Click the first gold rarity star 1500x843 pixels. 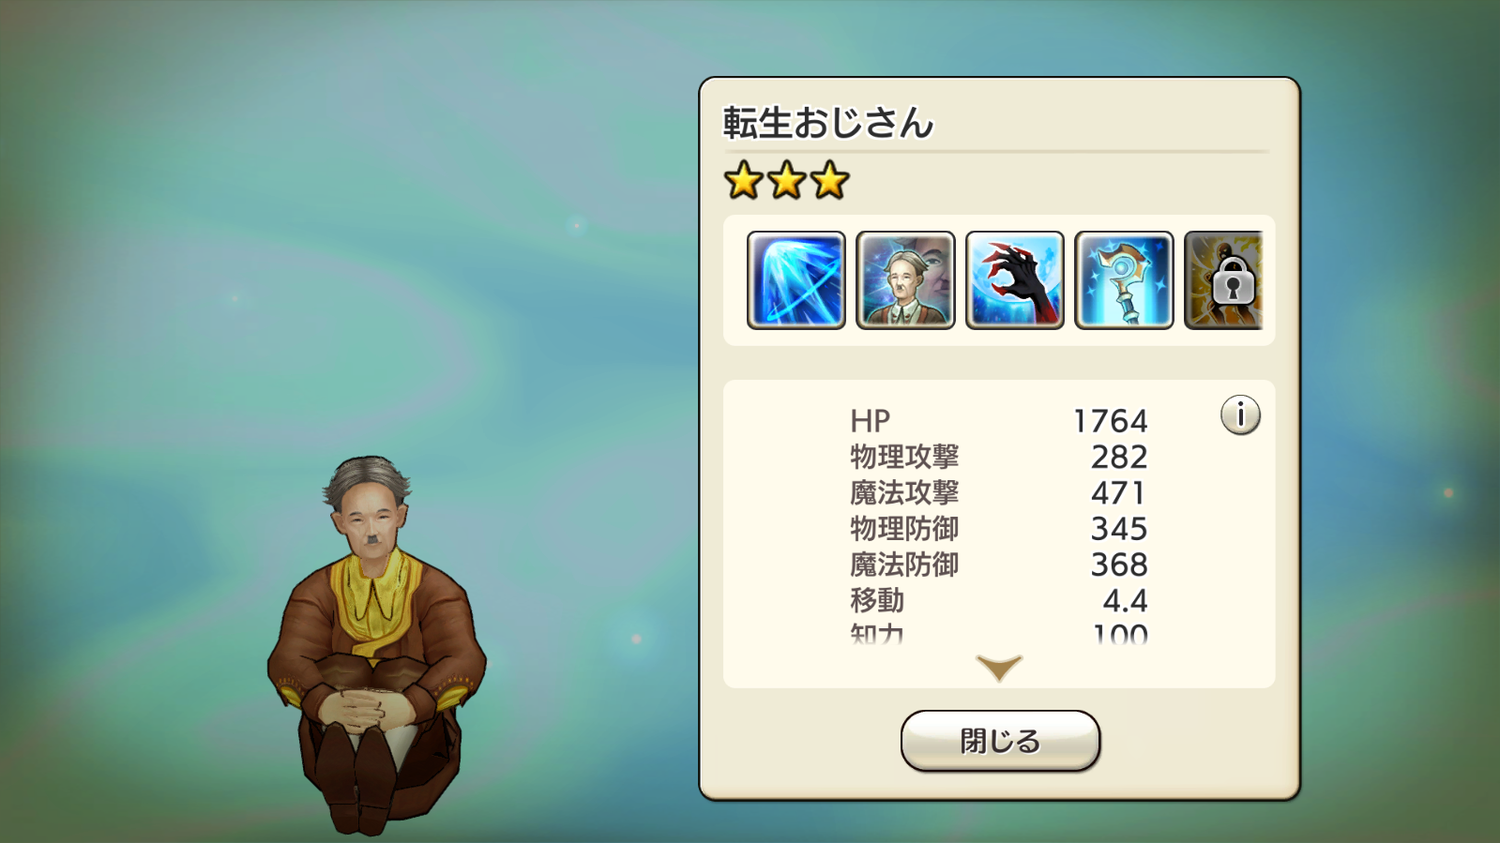point(743,181)
